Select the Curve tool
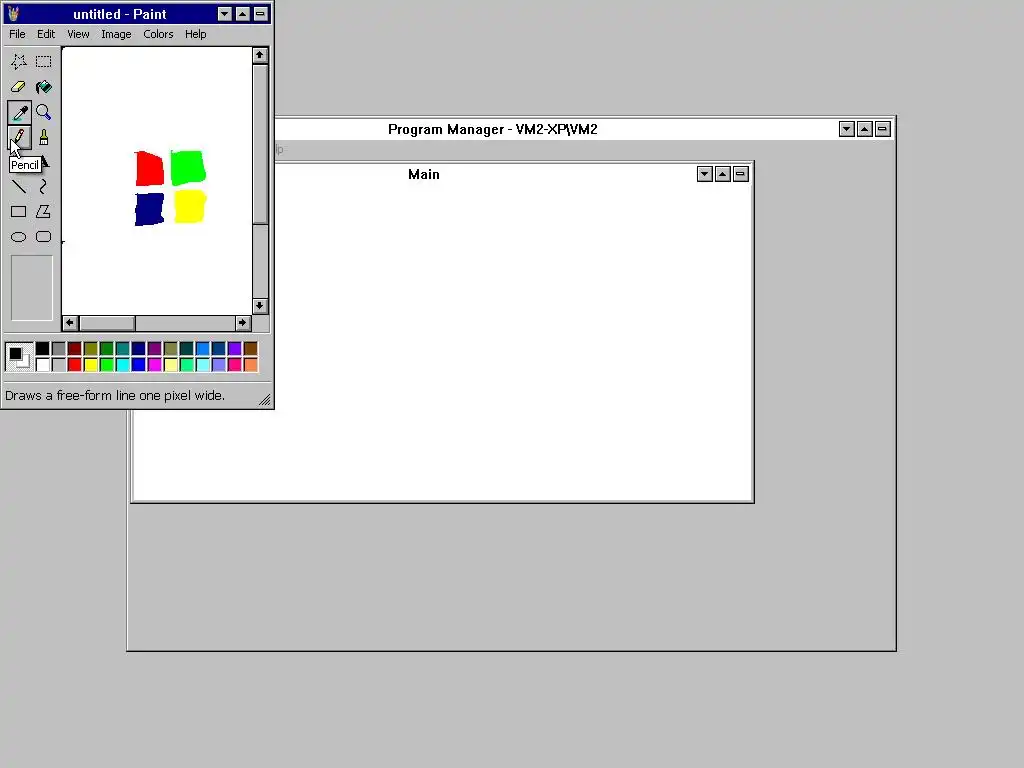Image resolution: width=1024 pixels, height=768 pixels. coord(43,187)
